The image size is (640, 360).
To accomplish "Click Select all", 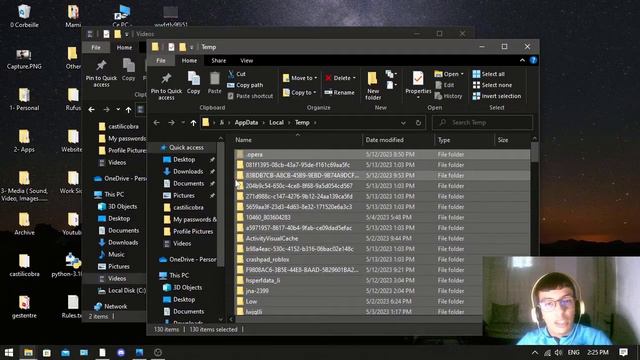I will [489, 74].
